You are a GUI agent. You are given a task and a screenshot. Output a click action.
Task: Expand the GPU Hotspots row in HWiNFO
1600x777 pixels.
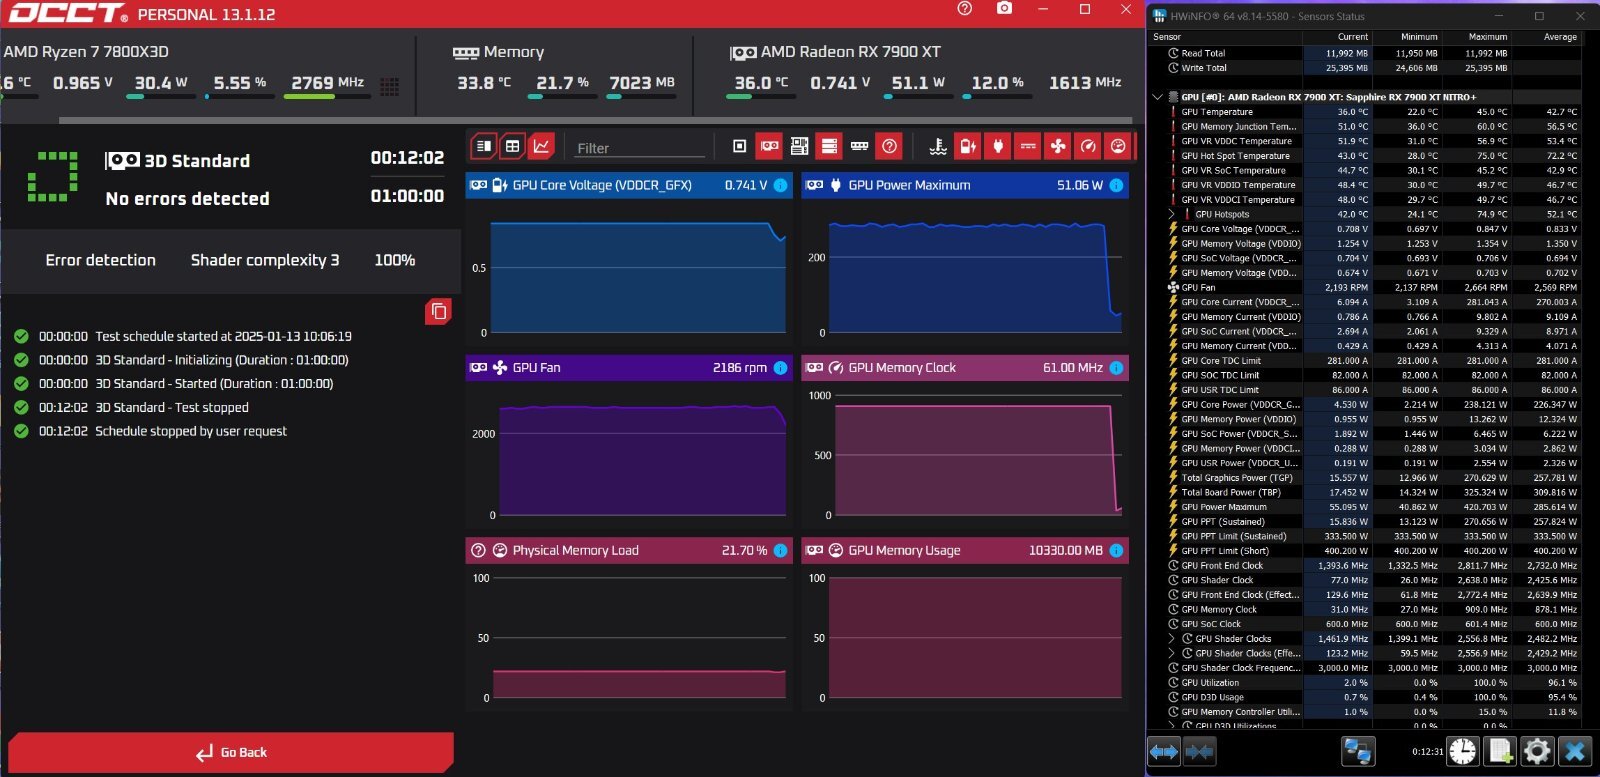[x=1172, y=214]
